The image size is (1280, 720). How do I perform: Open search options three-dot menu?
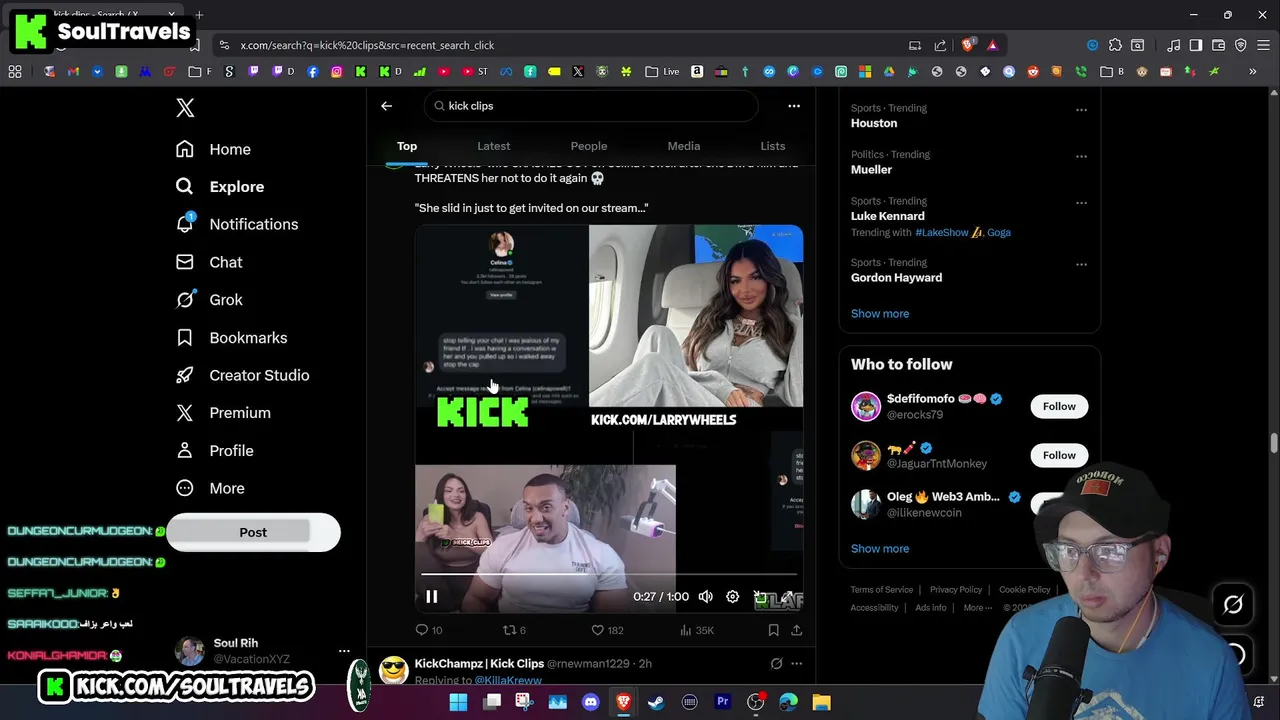[x=794, y=106]
